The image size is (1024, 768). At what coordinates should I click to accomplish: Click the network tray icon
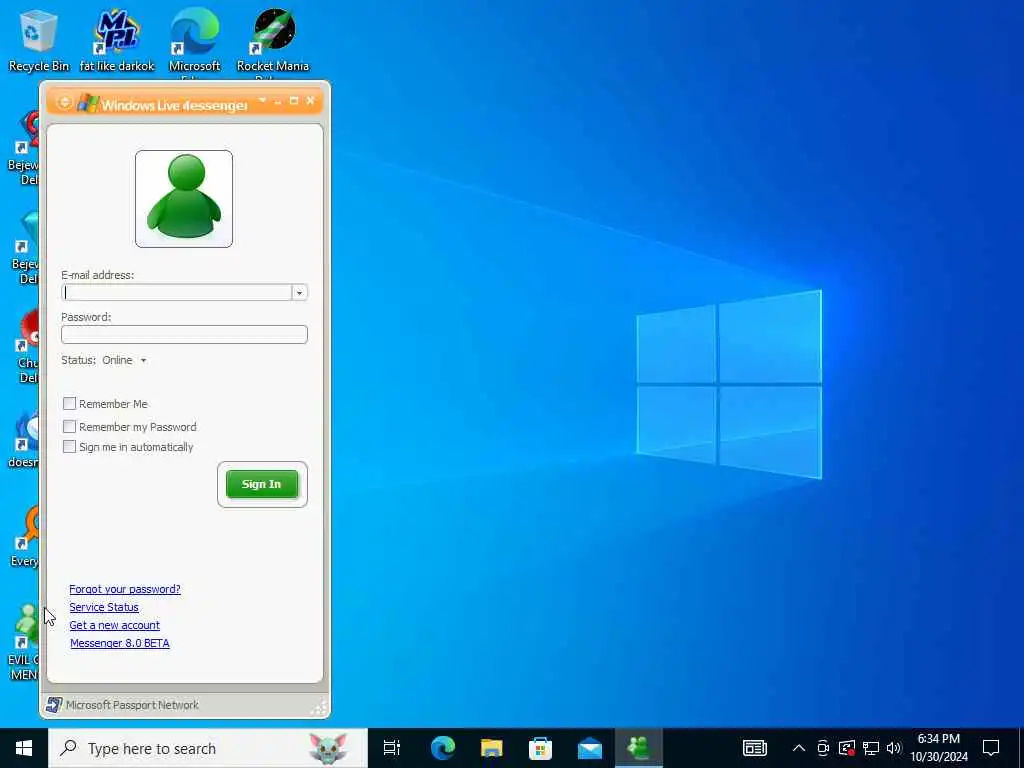(x=871, y=748)
